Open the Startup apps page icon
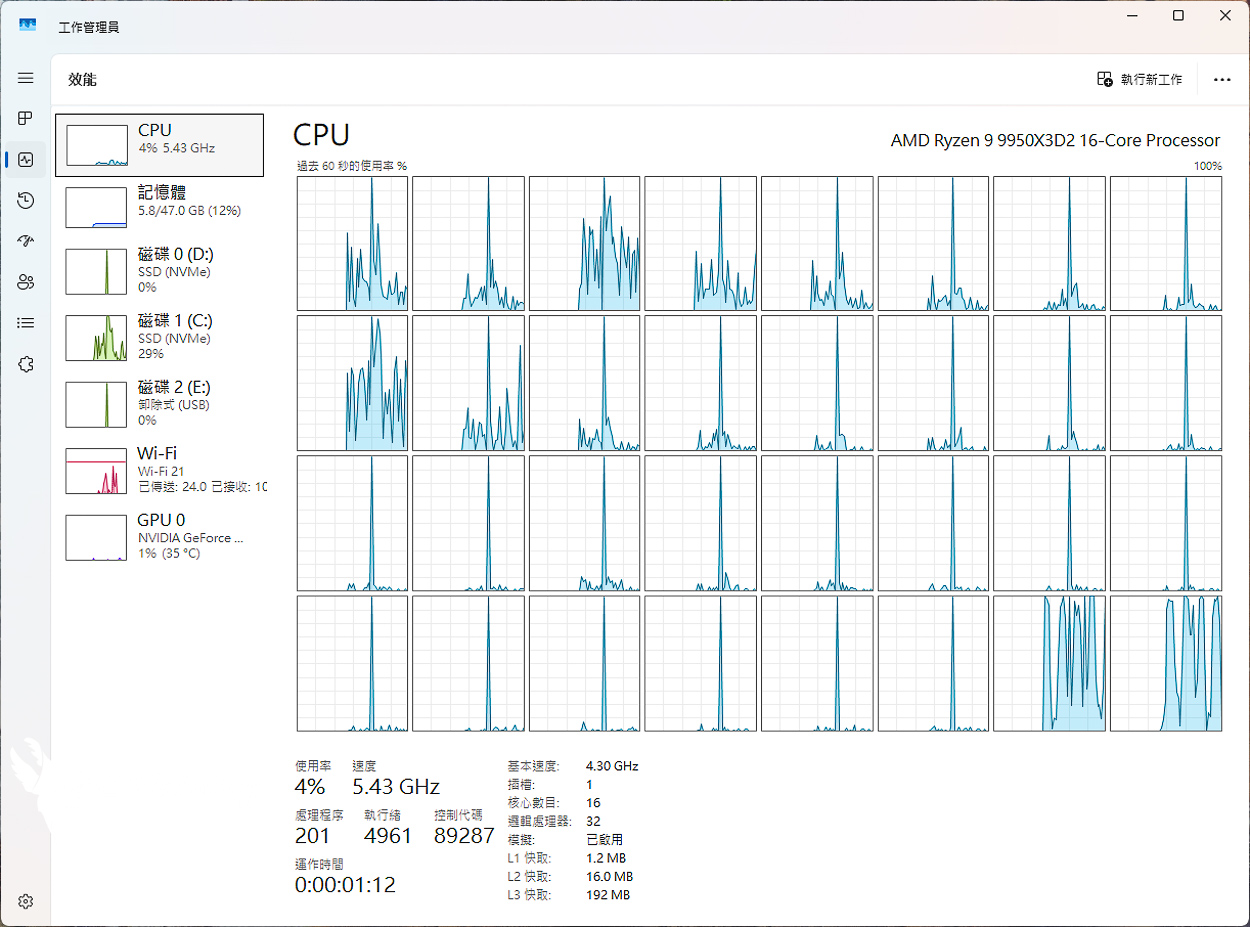 [x=26, y=241]
